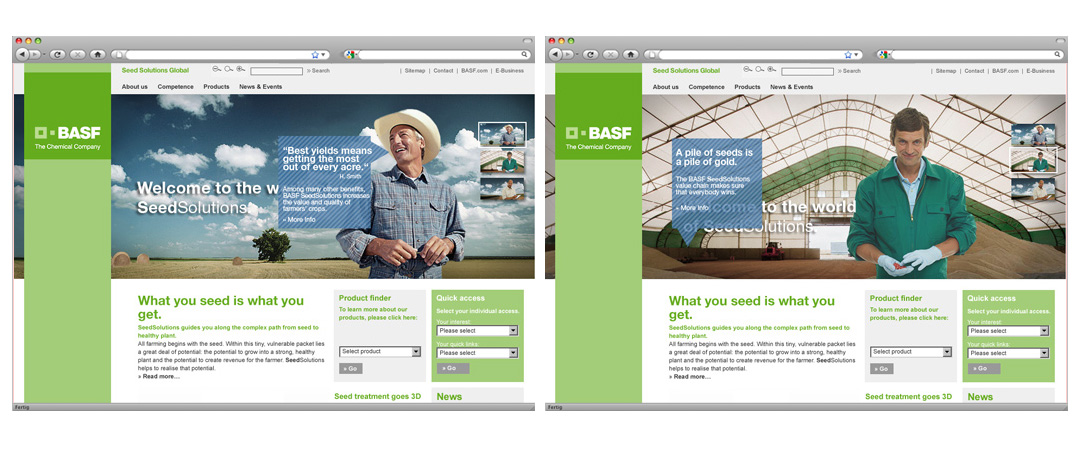This screenshot has width=1080, height=468.
Task: Increase text size on the left BASF page
Action: pyautogui.click(x=240, y=70)
